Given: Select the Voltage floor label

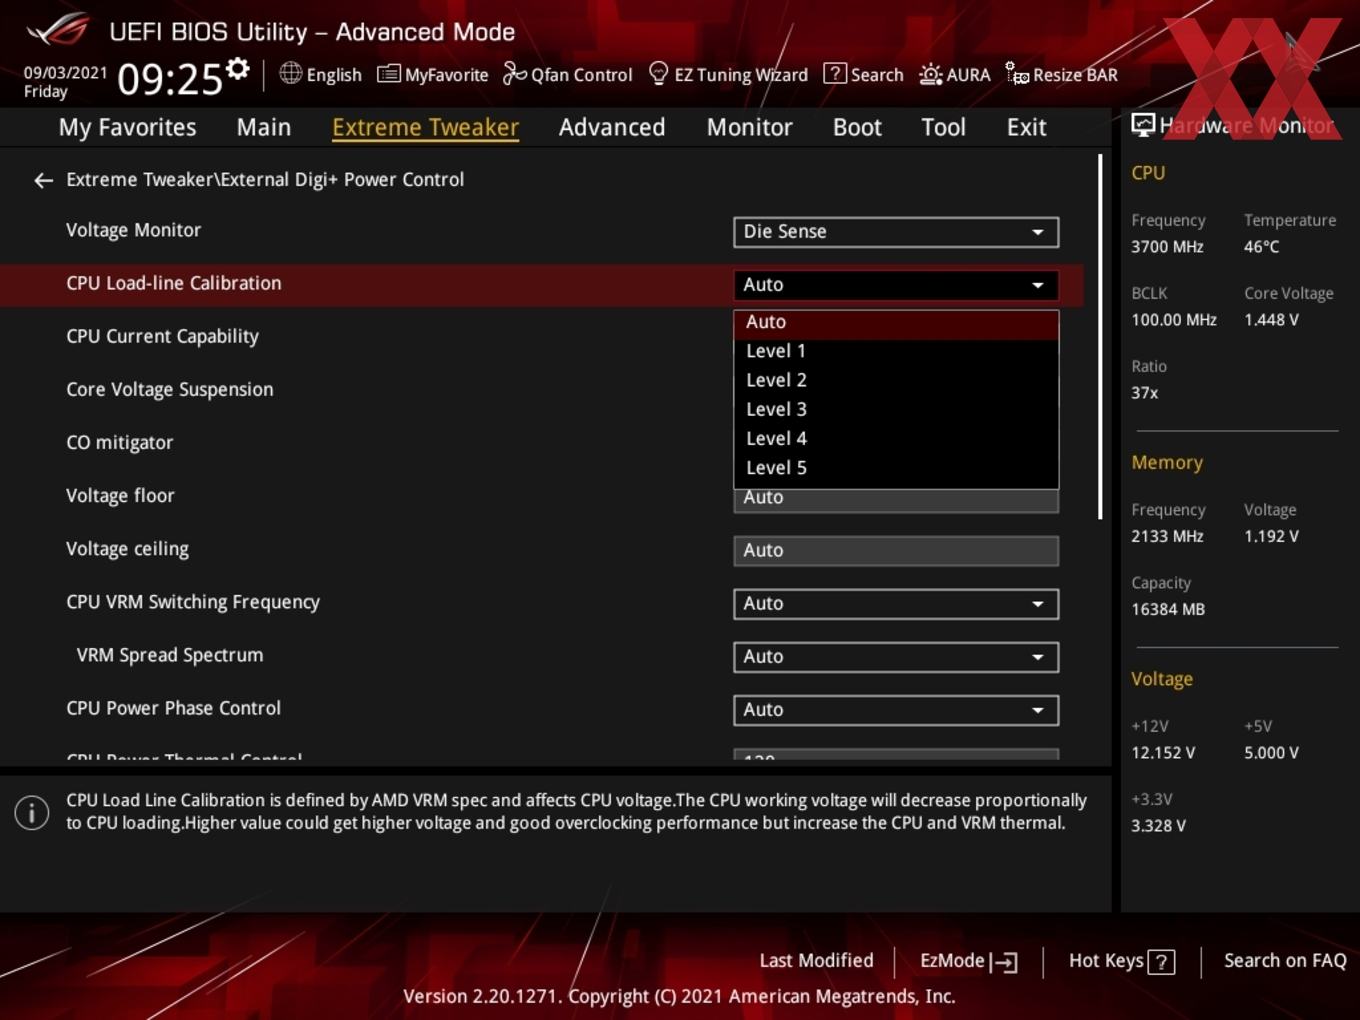Looking at the screenshot, I should pos(120,495).
